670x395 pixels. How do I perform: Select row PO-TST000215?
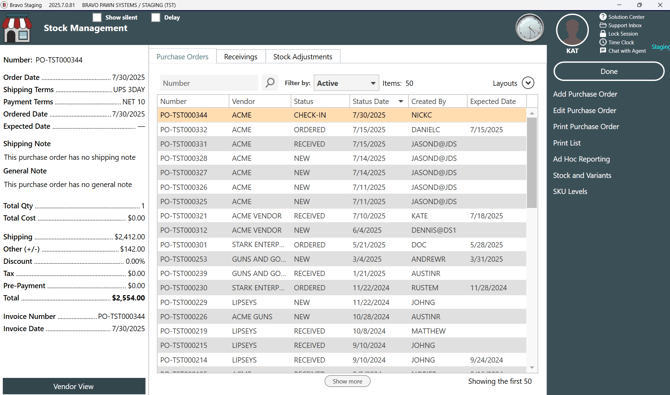[x=342, y=345]
